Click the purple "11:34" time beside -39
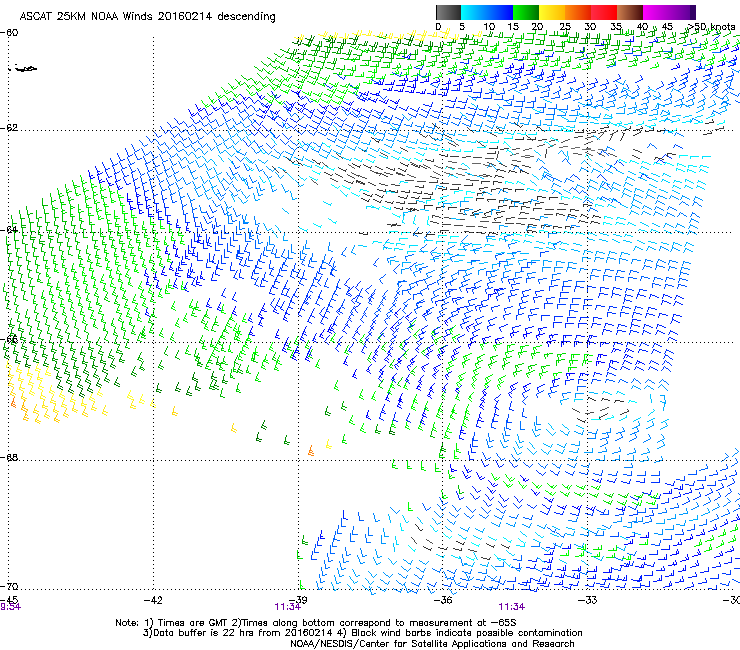 point(287,607)
